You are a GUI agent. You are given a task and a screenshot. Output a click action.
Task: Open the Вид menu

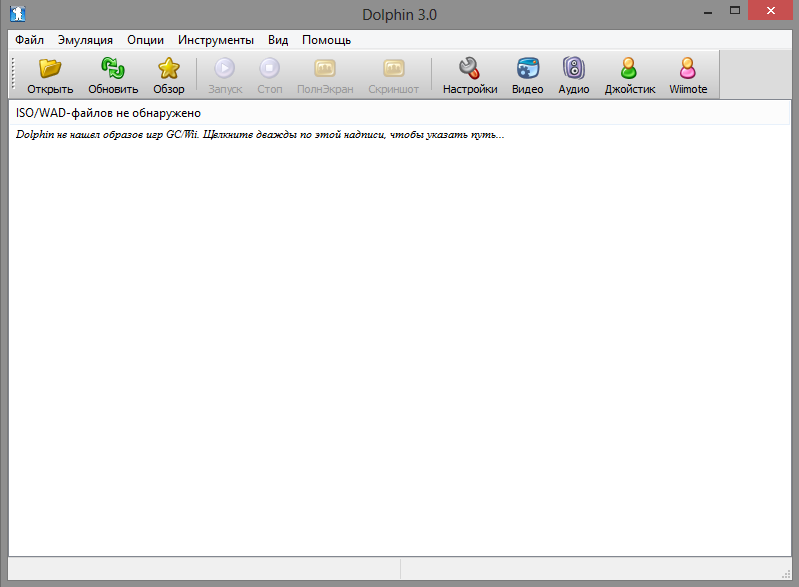coord(278,40)
